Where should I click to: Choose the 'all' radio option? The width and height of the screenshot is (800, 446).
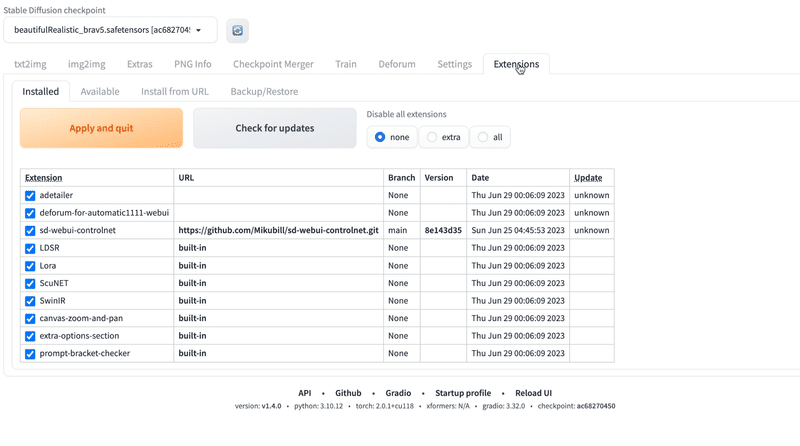[484, 137]
